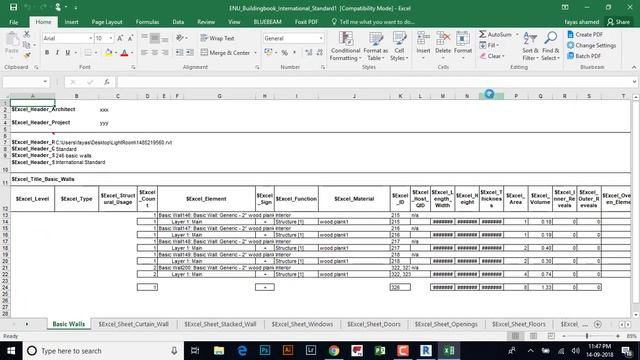Select the Align Left icon

point(144,53)
